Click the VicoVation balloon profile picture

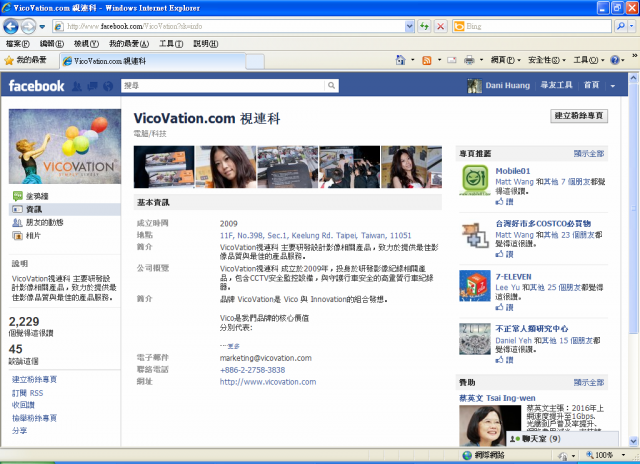click(65, 146)
